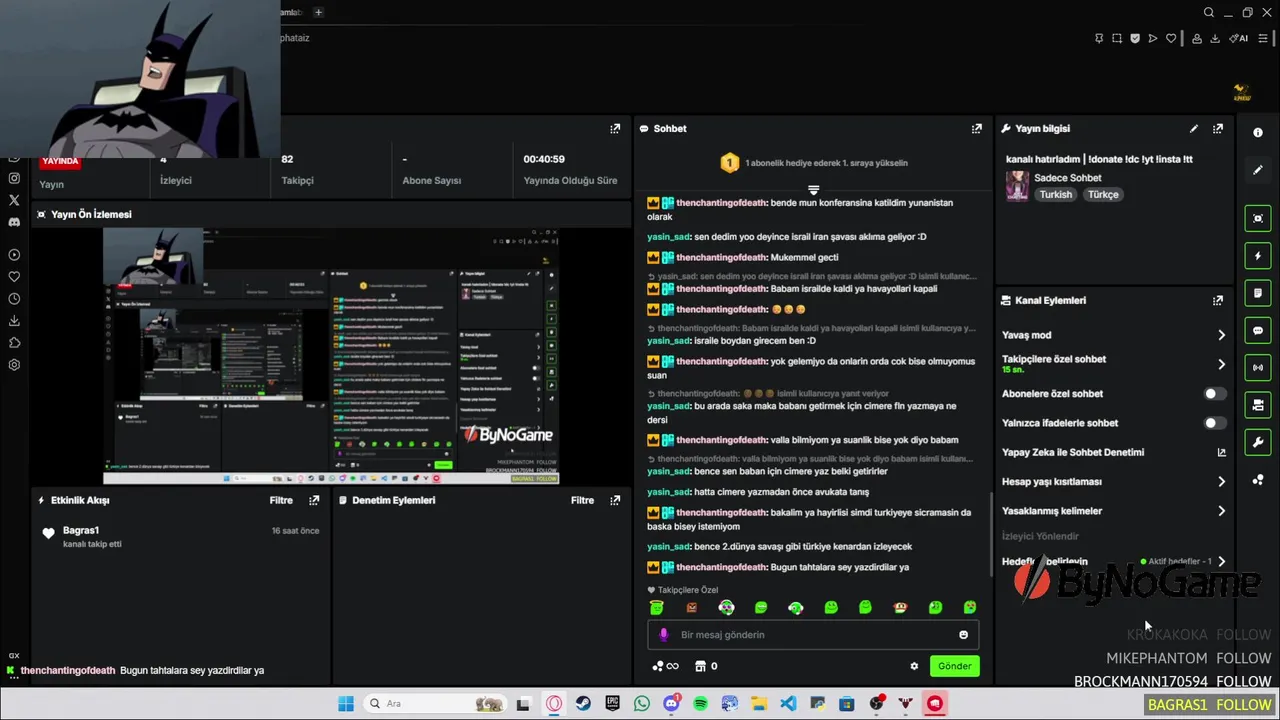Viewport: 1280px width, 720px height.
Task: Toggle the moderation log document icon in right rail
Action: click(1258, 293)
